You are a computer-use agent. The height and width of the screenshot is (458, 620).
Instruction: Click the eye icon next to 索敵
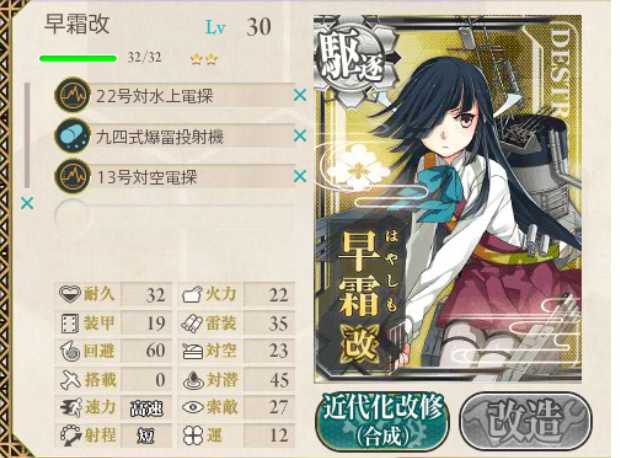(193, 407)
